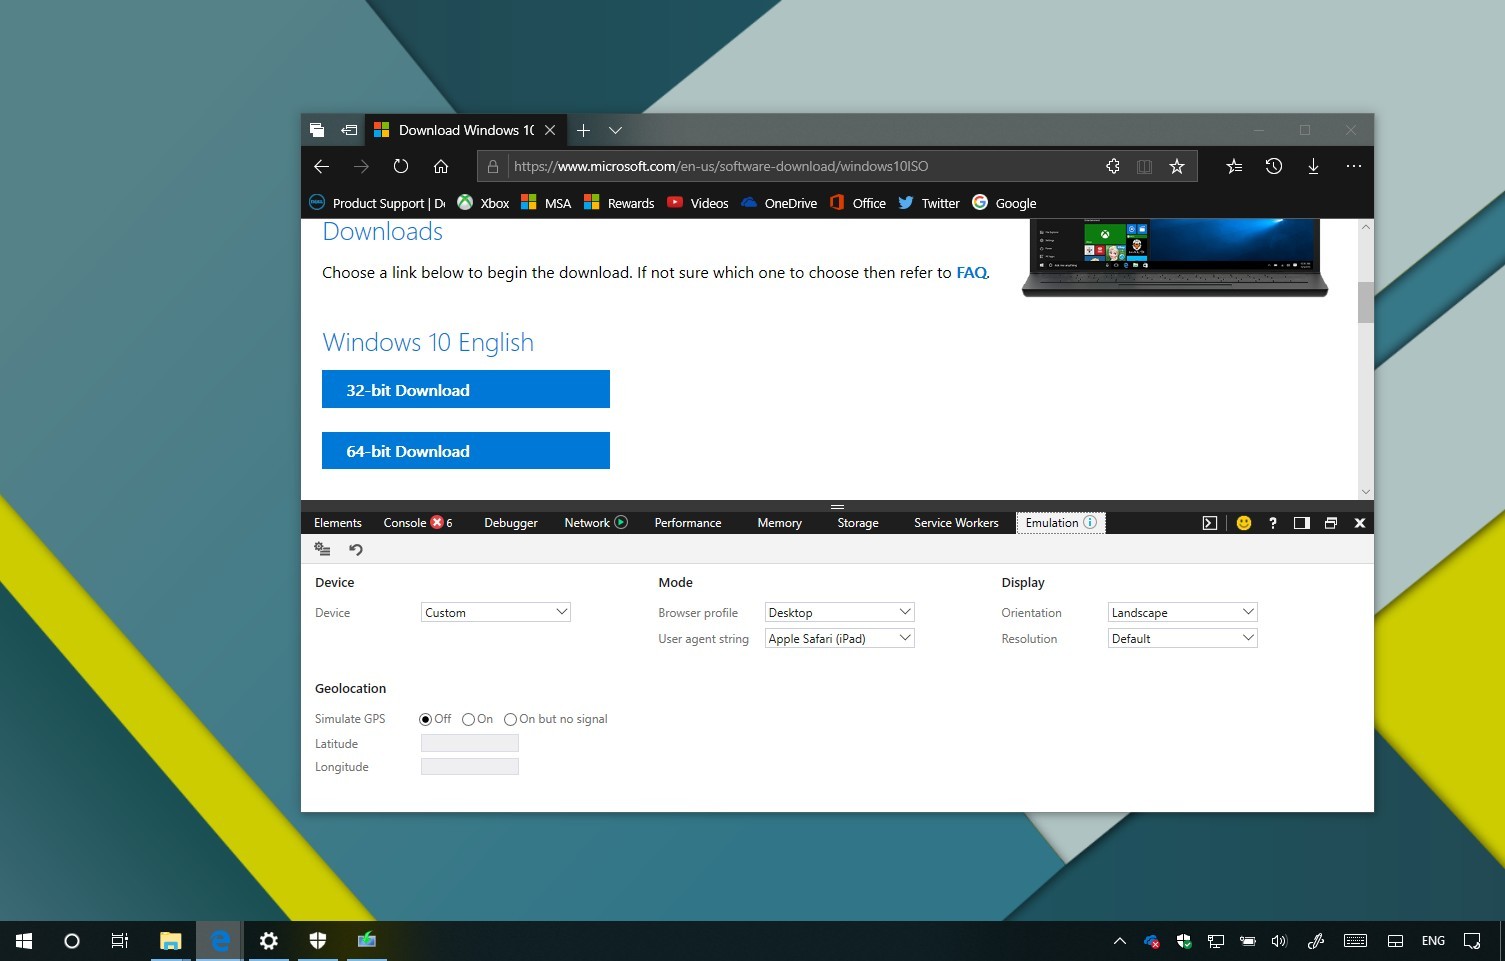Open Xbox favorites bar link
The width and height of the screenshot is (1505, 961).
483,203
